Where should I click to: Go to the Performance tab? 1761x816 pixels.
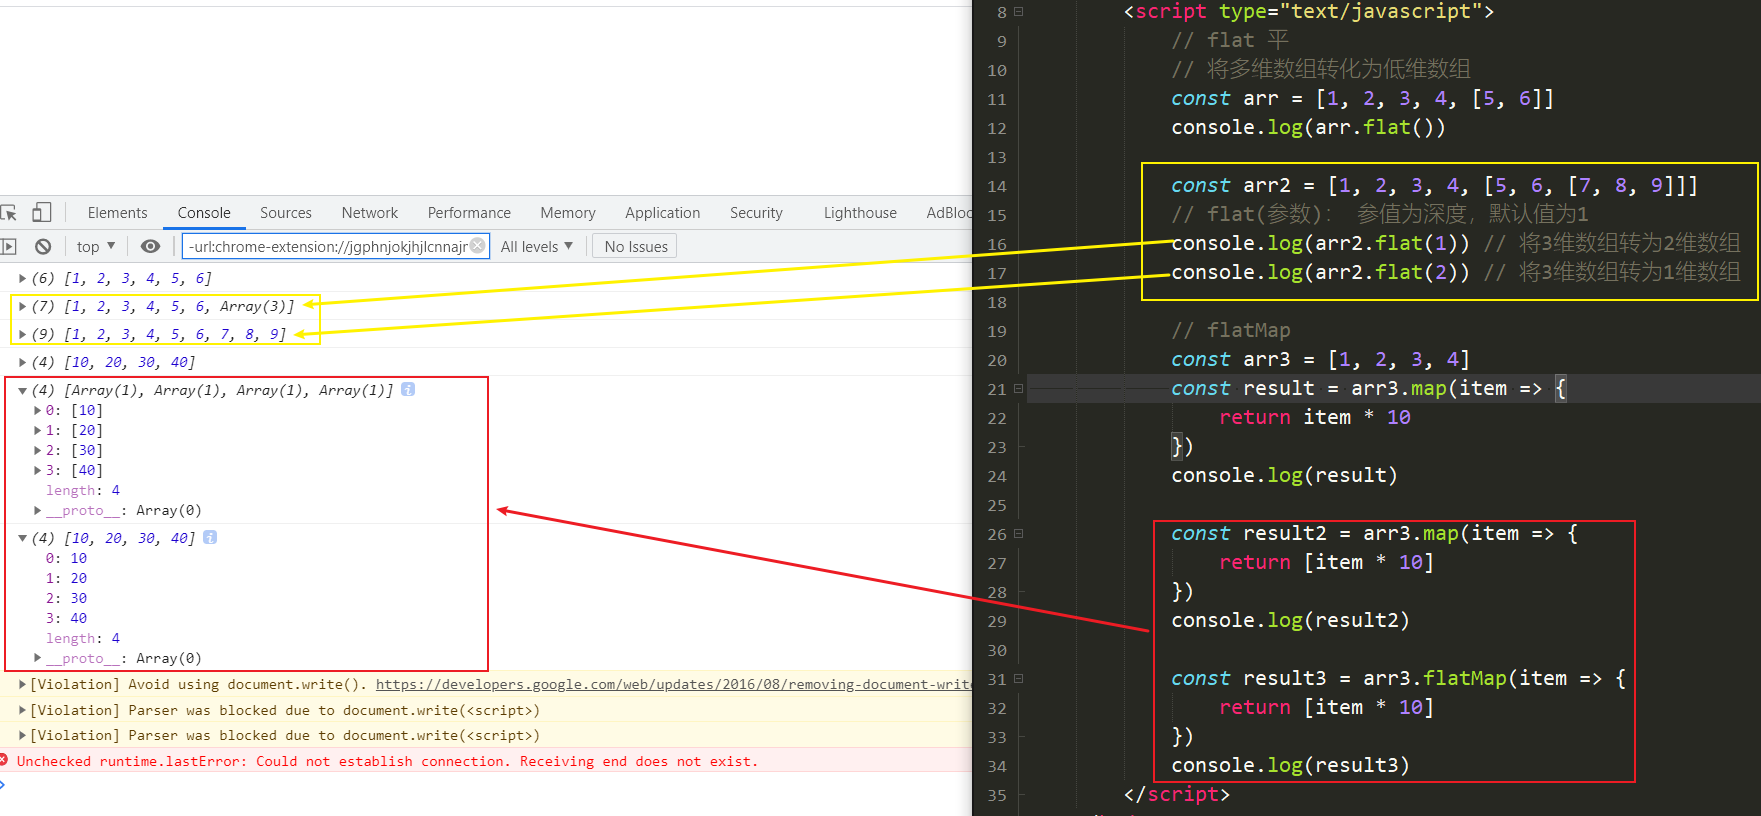click(x=469, y=213)
